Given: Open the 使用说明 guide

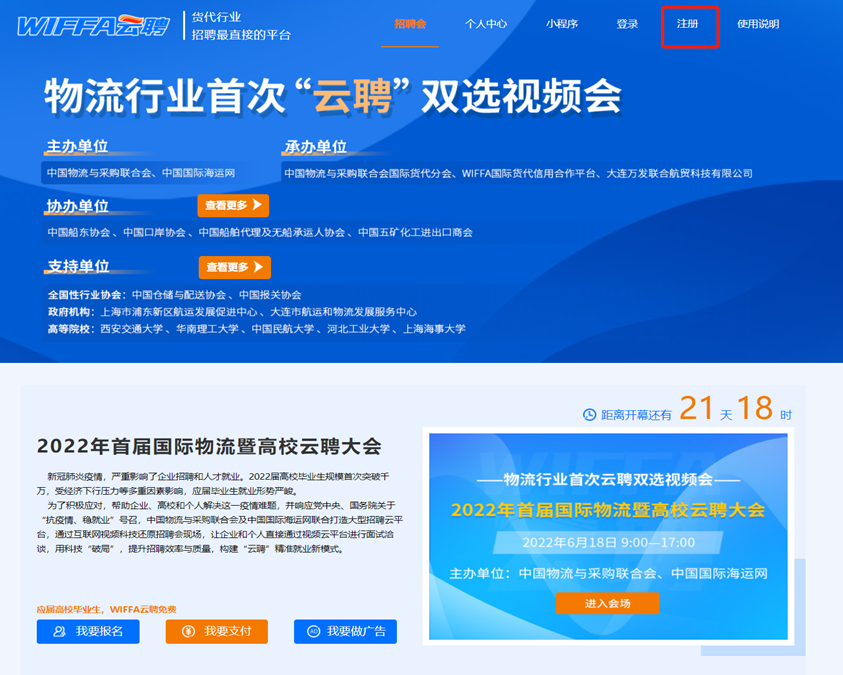Looking at the screenshot, I should [x=758, y=24].
